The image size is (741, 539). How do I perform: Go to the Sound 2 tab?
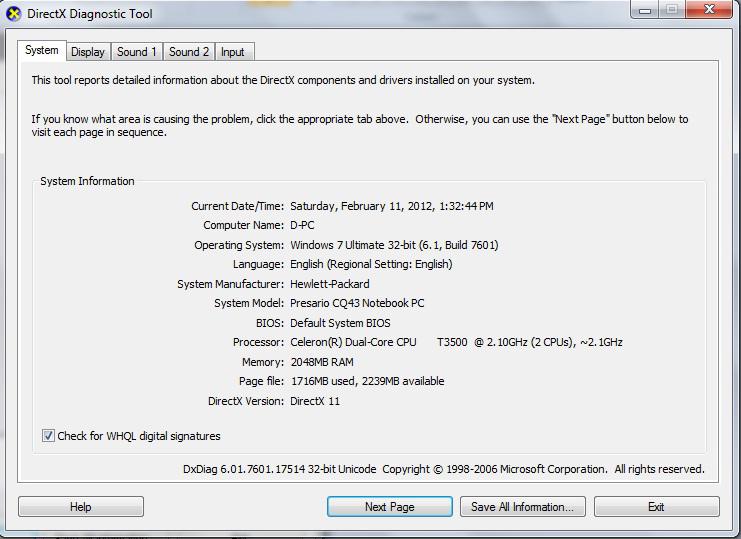pos(189,52)
